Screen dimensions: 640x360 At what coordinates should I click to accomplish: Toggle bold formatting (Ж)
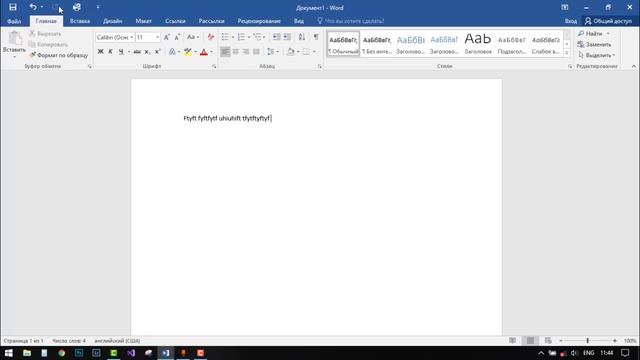coord(100,51)
